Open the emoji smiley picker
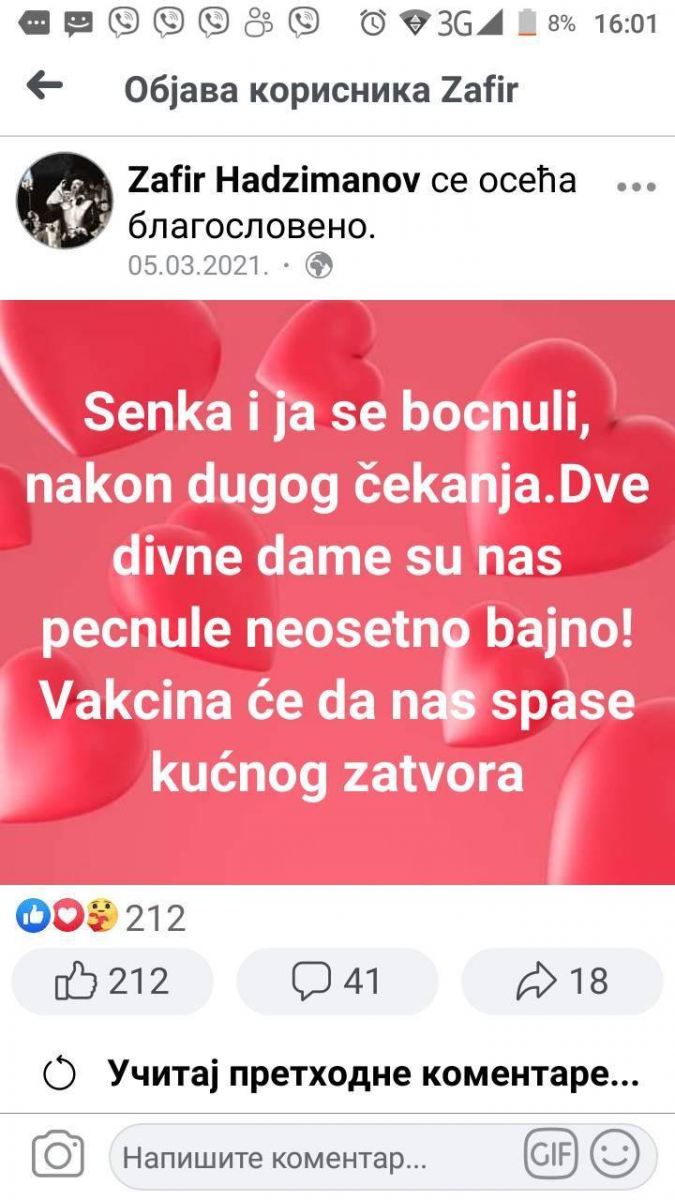 614,1156
